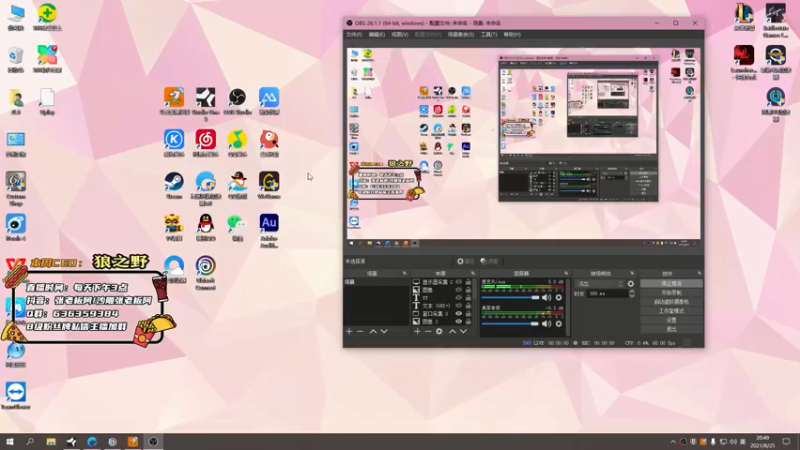Move the scene up with the arrow icon
The width and height of the screenshot is (800, 450).
pyautogui.click(x=373, y=332)
